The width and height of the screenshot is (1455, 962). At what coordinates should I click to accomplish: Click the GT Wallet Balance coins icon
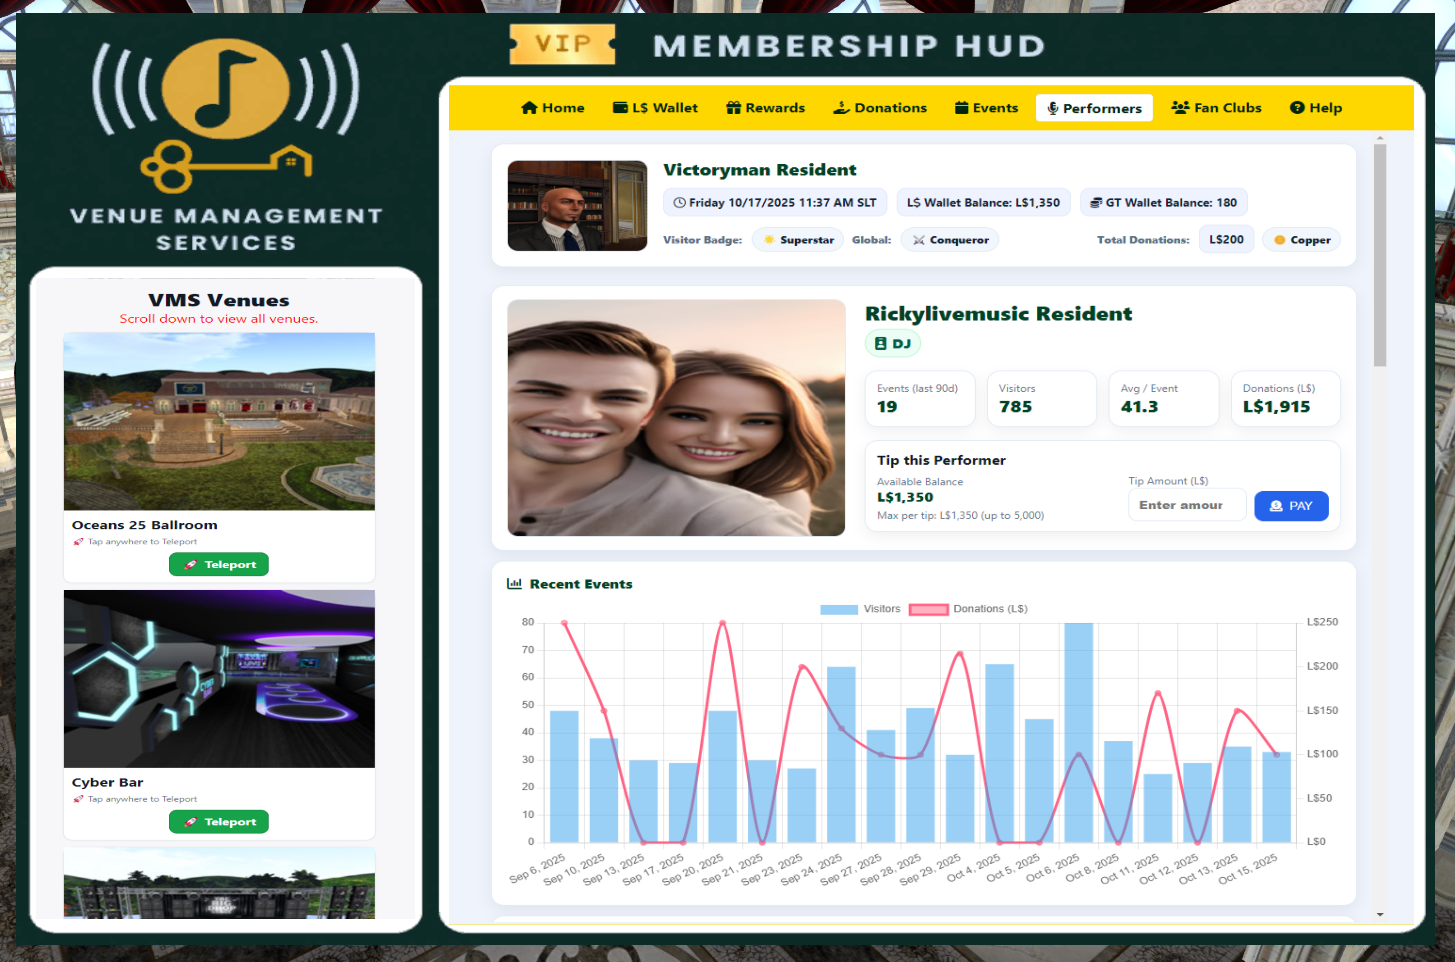point(1096,203)
